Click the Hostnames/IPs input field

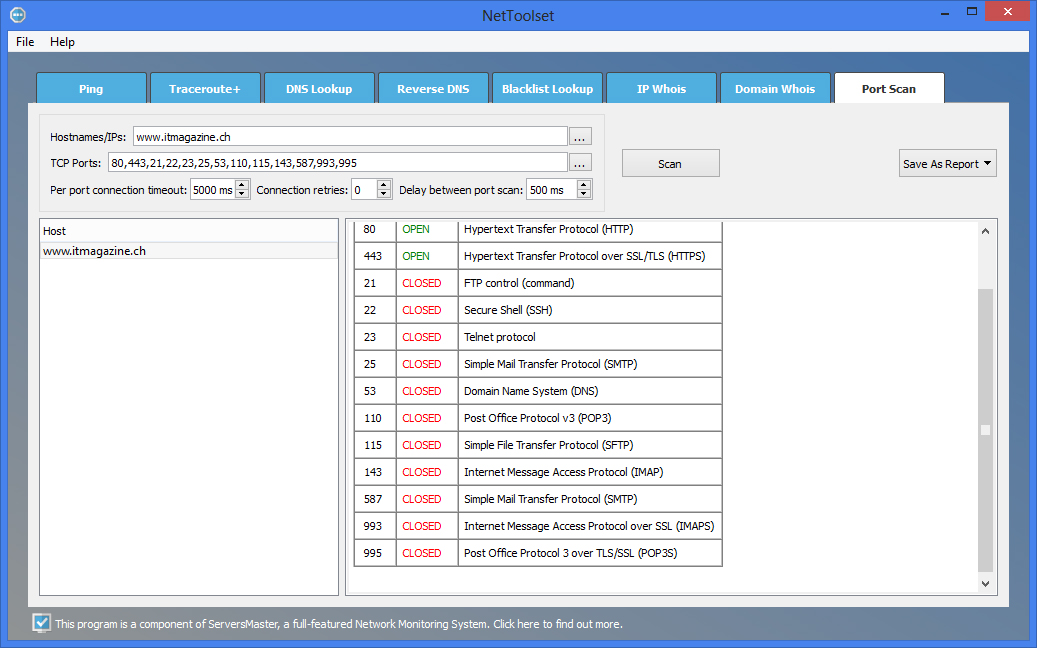pos(350,137)
